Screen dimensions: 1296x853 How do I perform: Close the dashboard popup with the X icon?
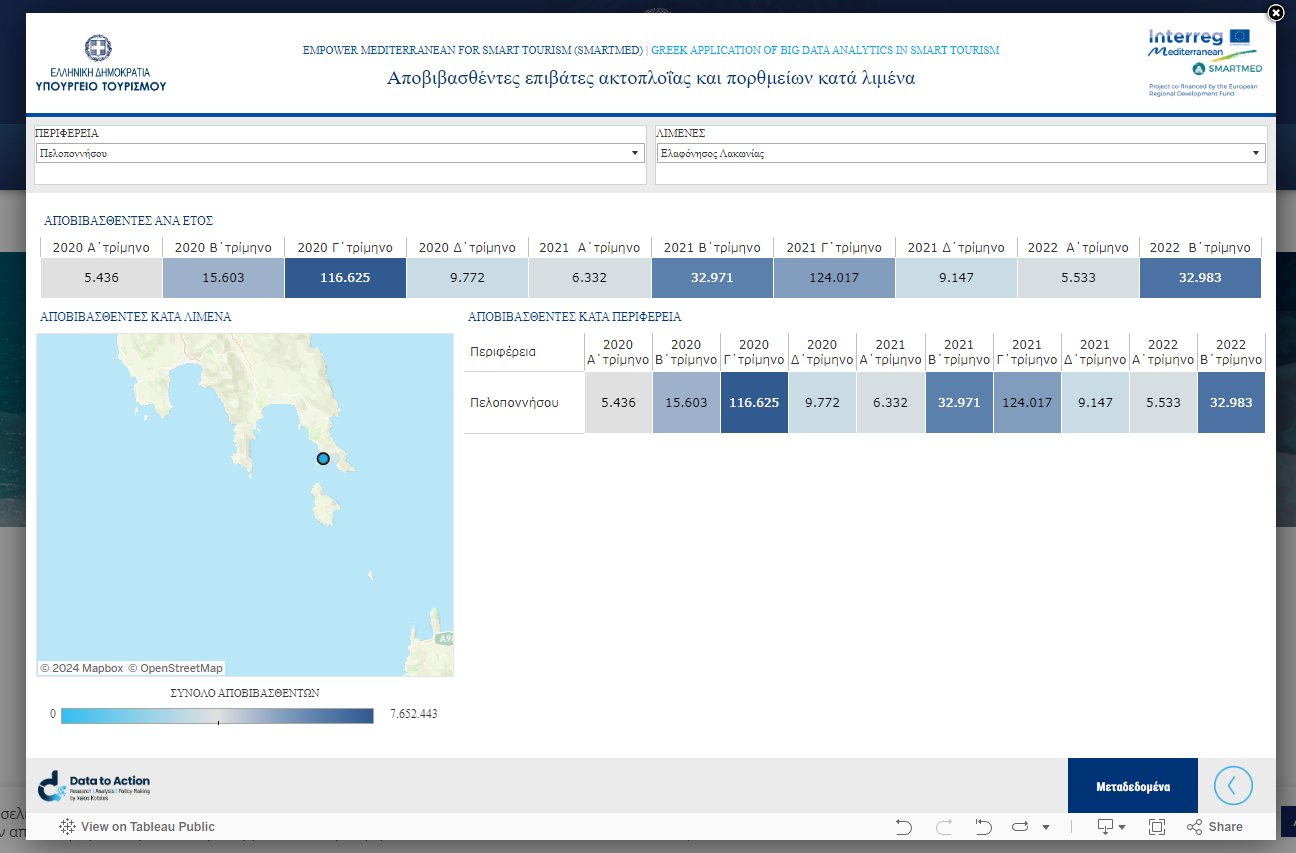(1275, 13)
